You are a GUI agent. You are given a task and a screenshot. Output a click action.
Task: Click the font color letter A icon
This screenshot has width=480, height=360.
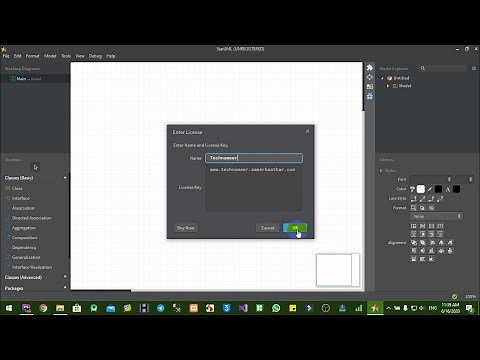pos(448,189)
